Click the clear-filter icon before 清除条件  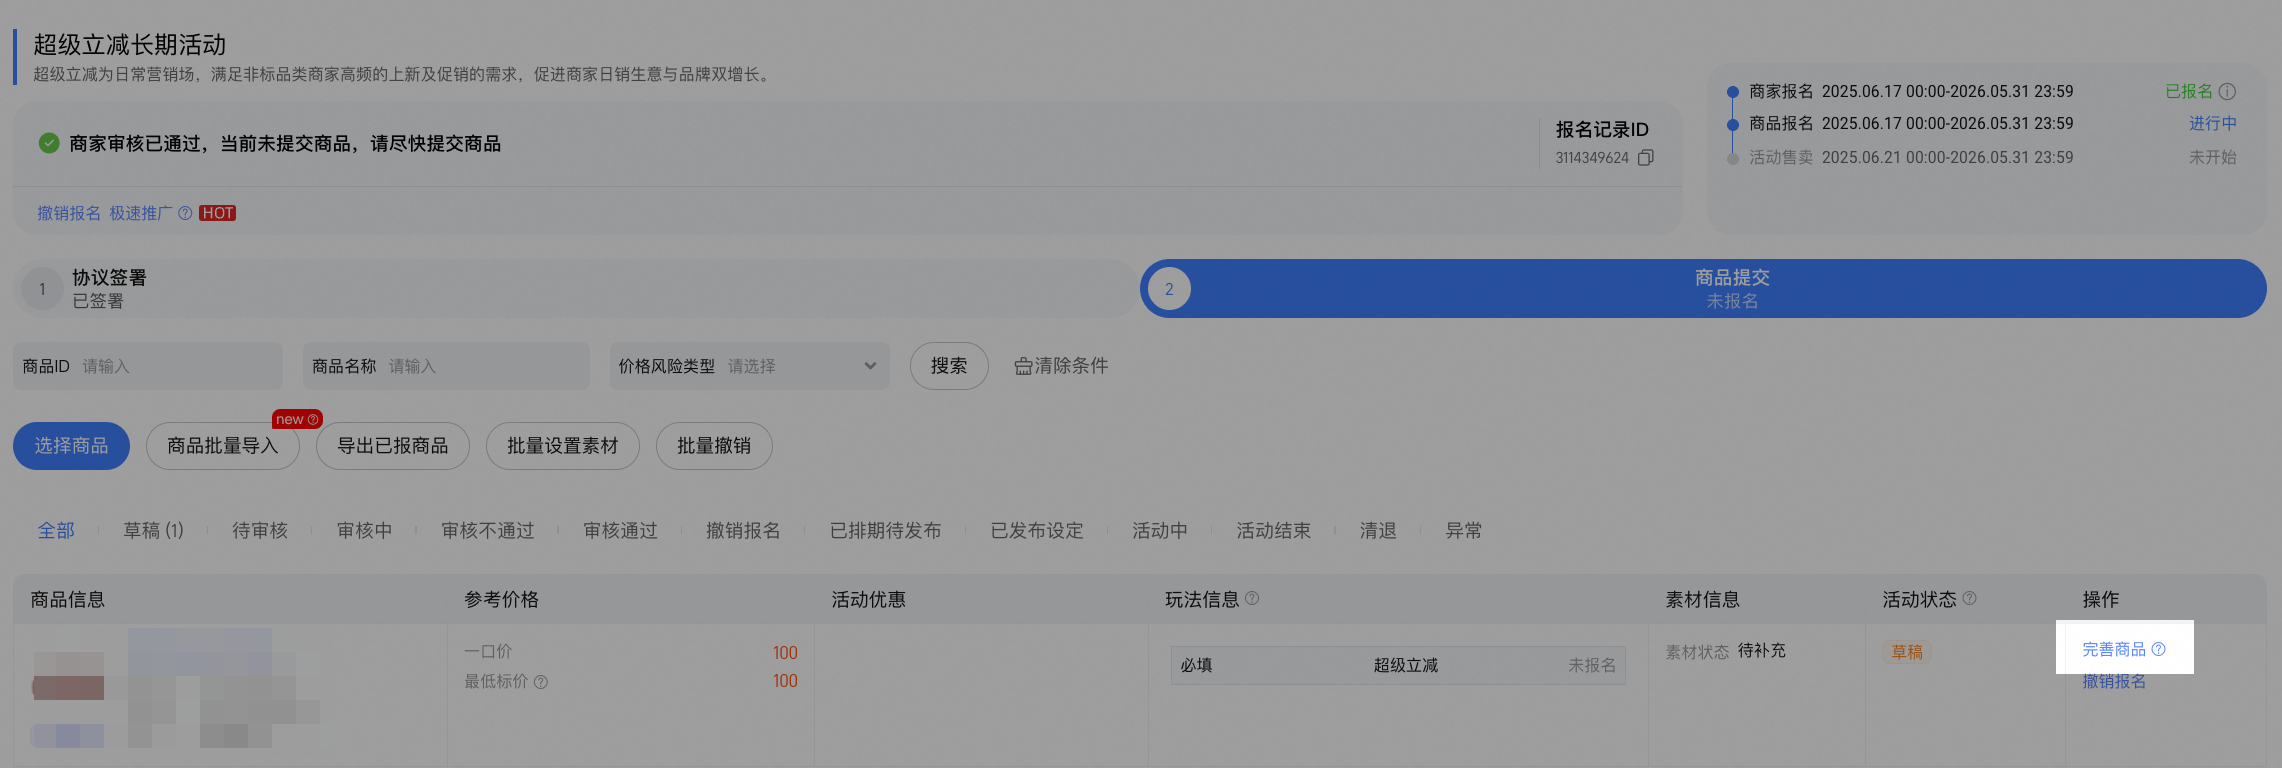click(1023, 366)
